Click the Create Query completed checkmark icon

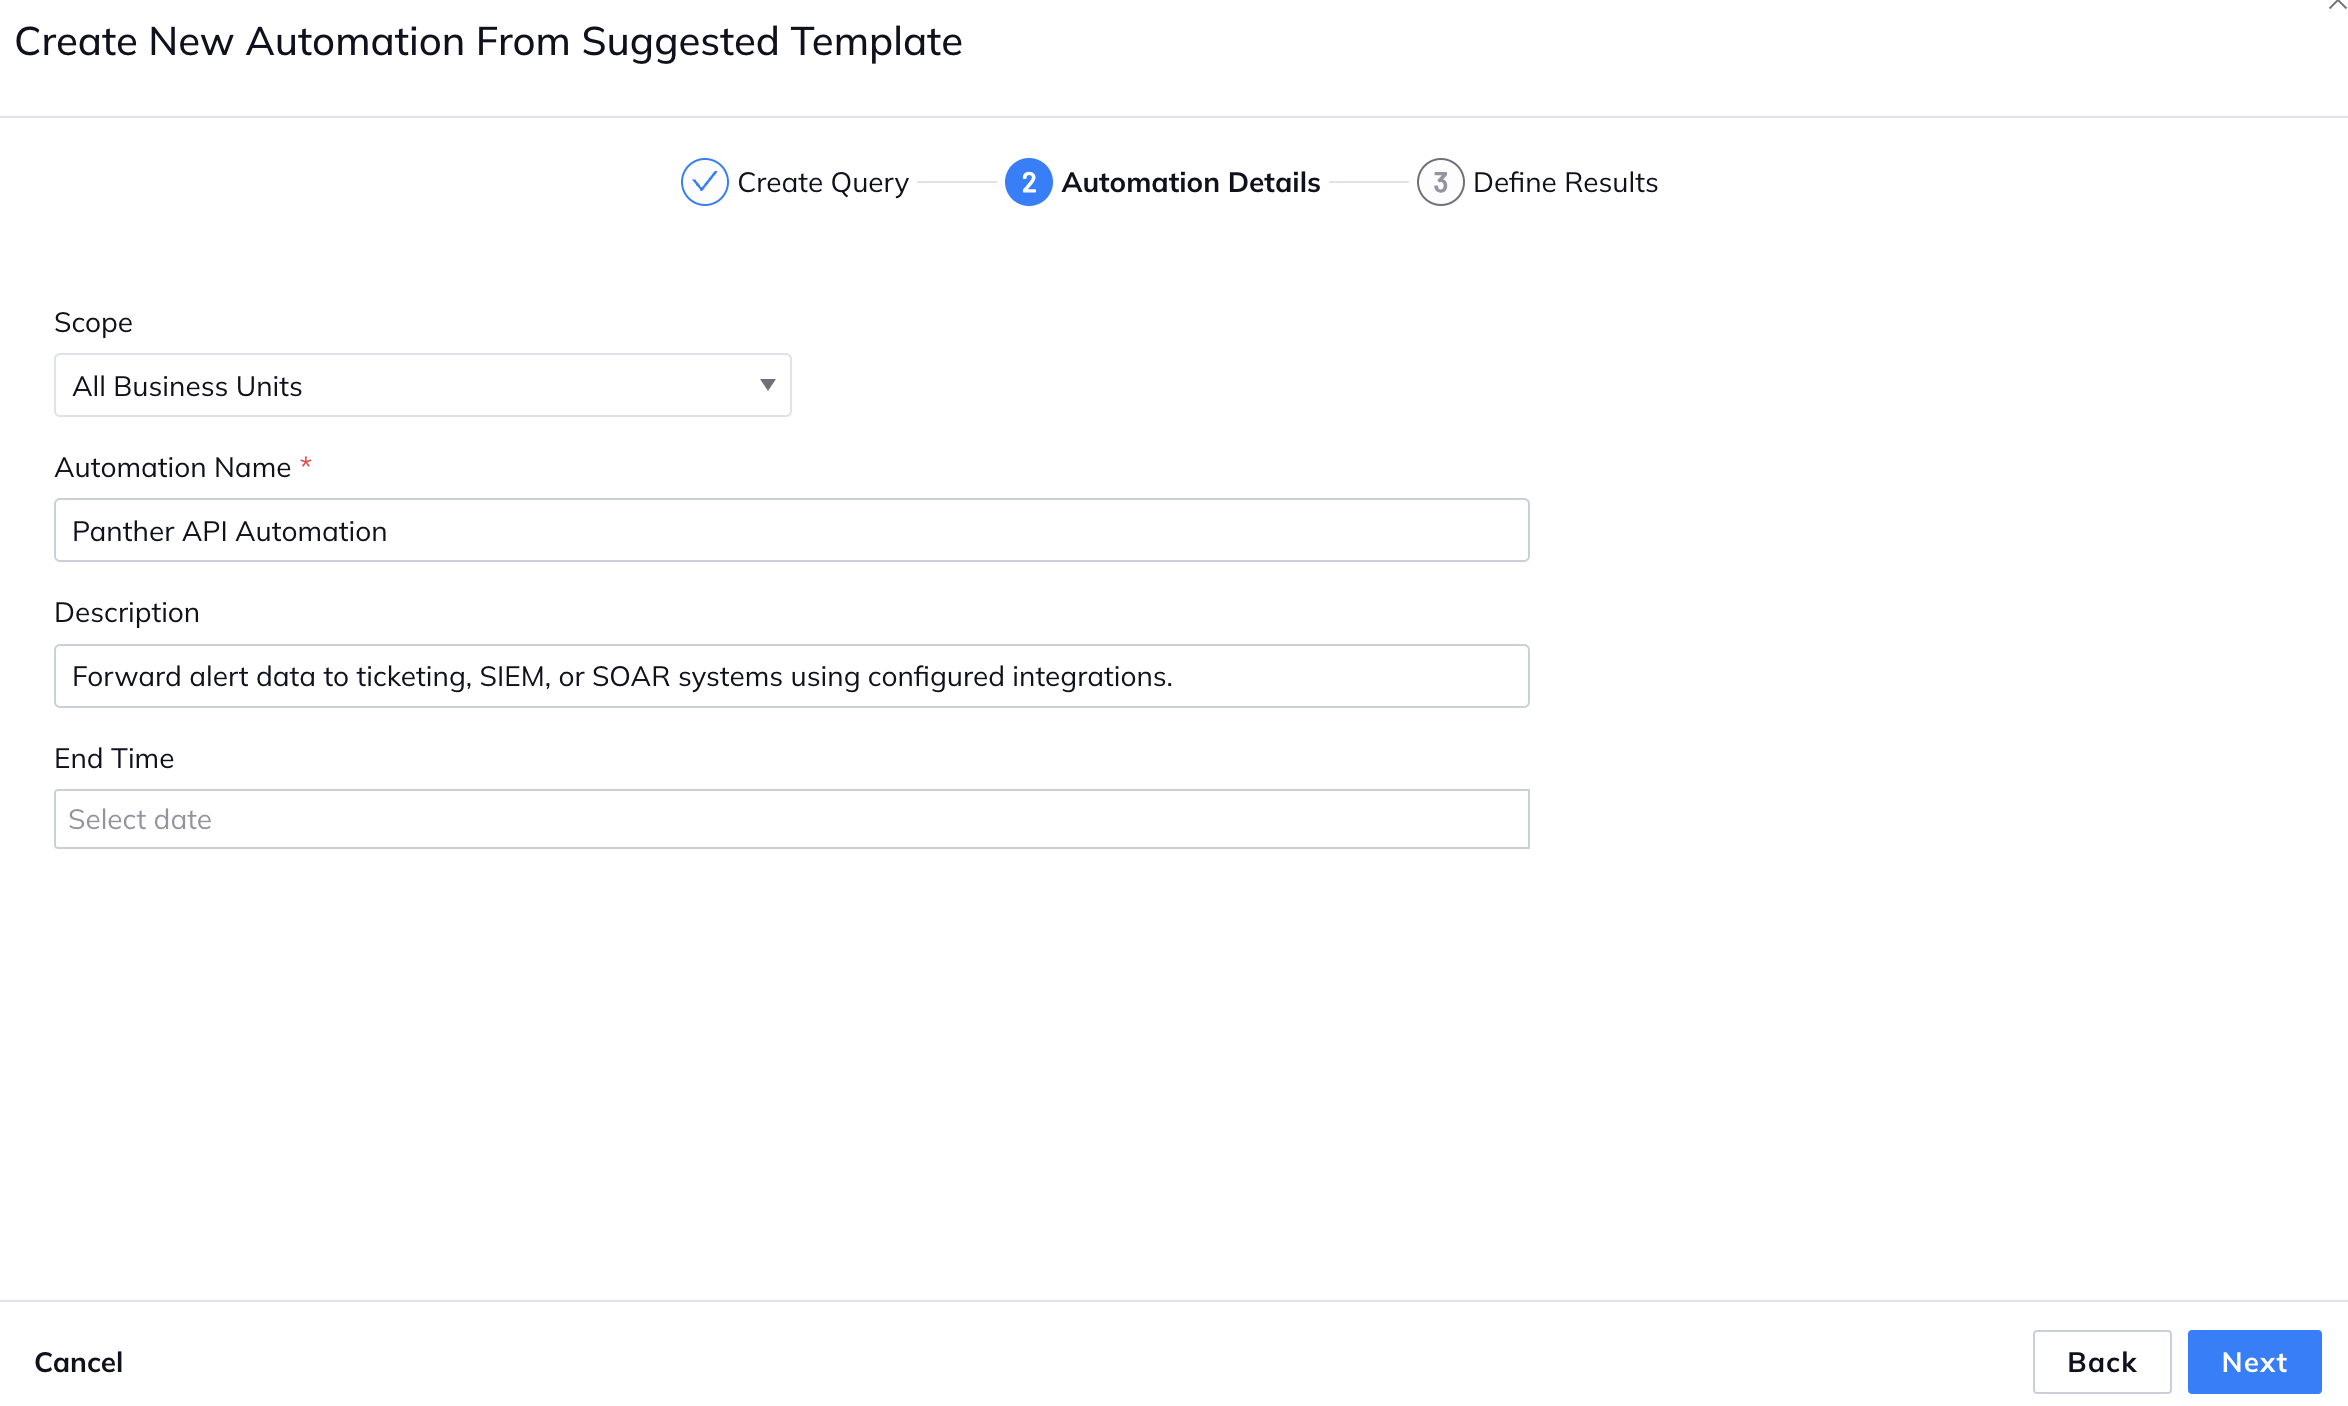click(x=704, y=182)
